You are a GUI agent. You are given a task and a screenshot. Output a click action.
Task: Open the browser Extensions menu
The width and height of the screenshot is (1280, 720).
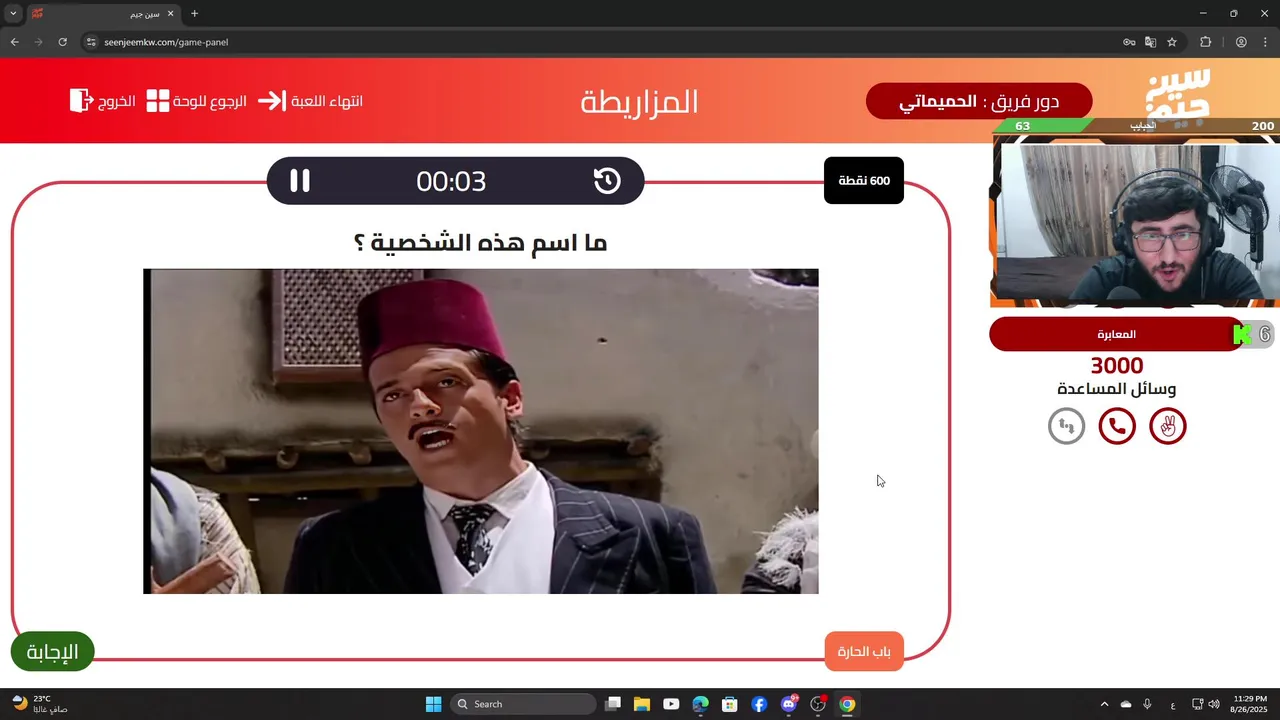click(x=1205, y=42)
